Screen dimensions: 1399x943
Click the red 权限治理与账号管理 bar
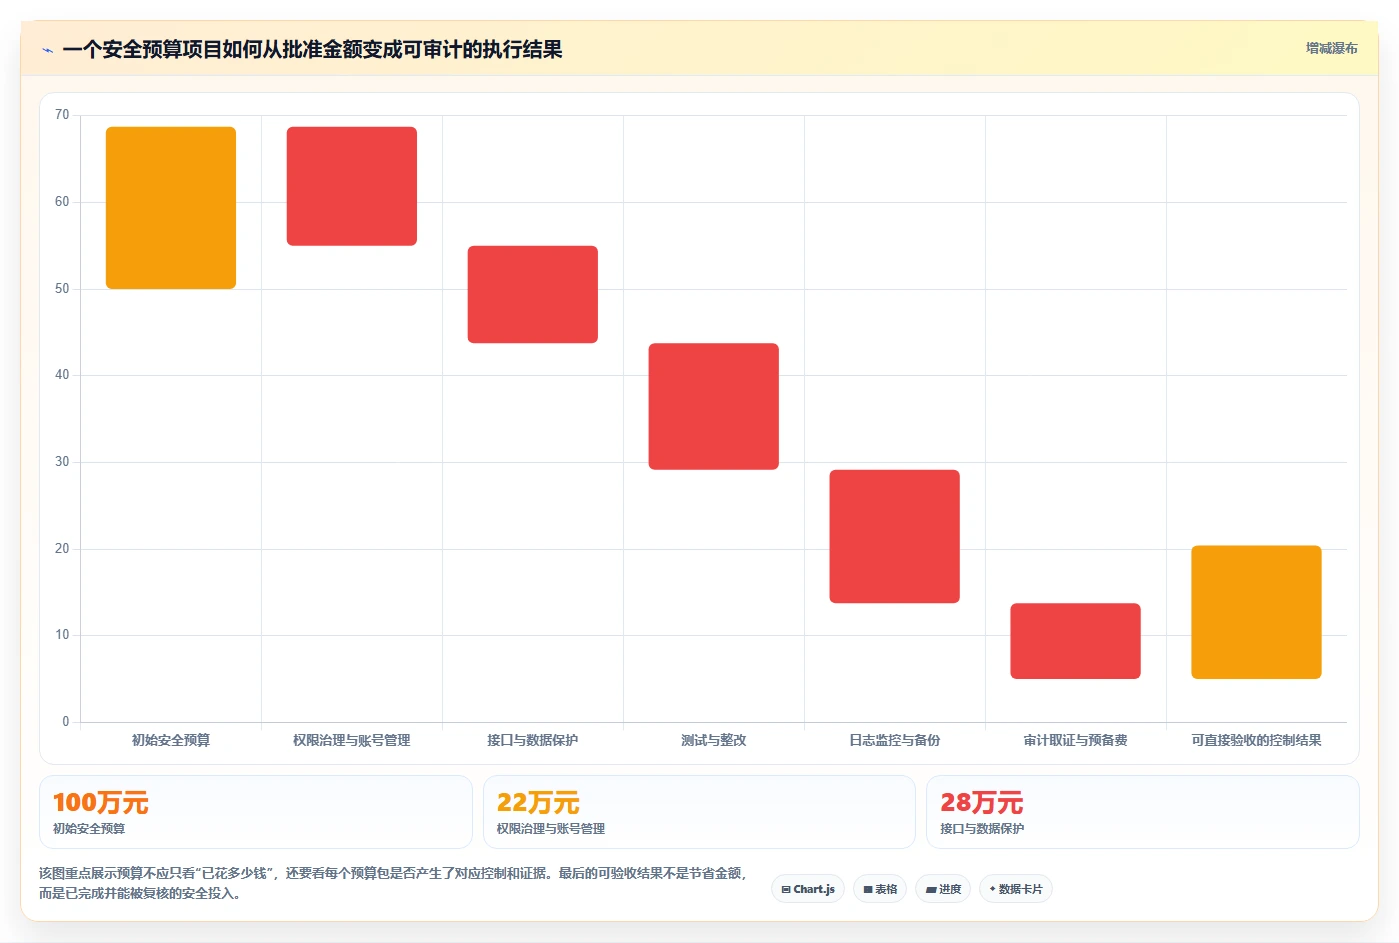352,186
